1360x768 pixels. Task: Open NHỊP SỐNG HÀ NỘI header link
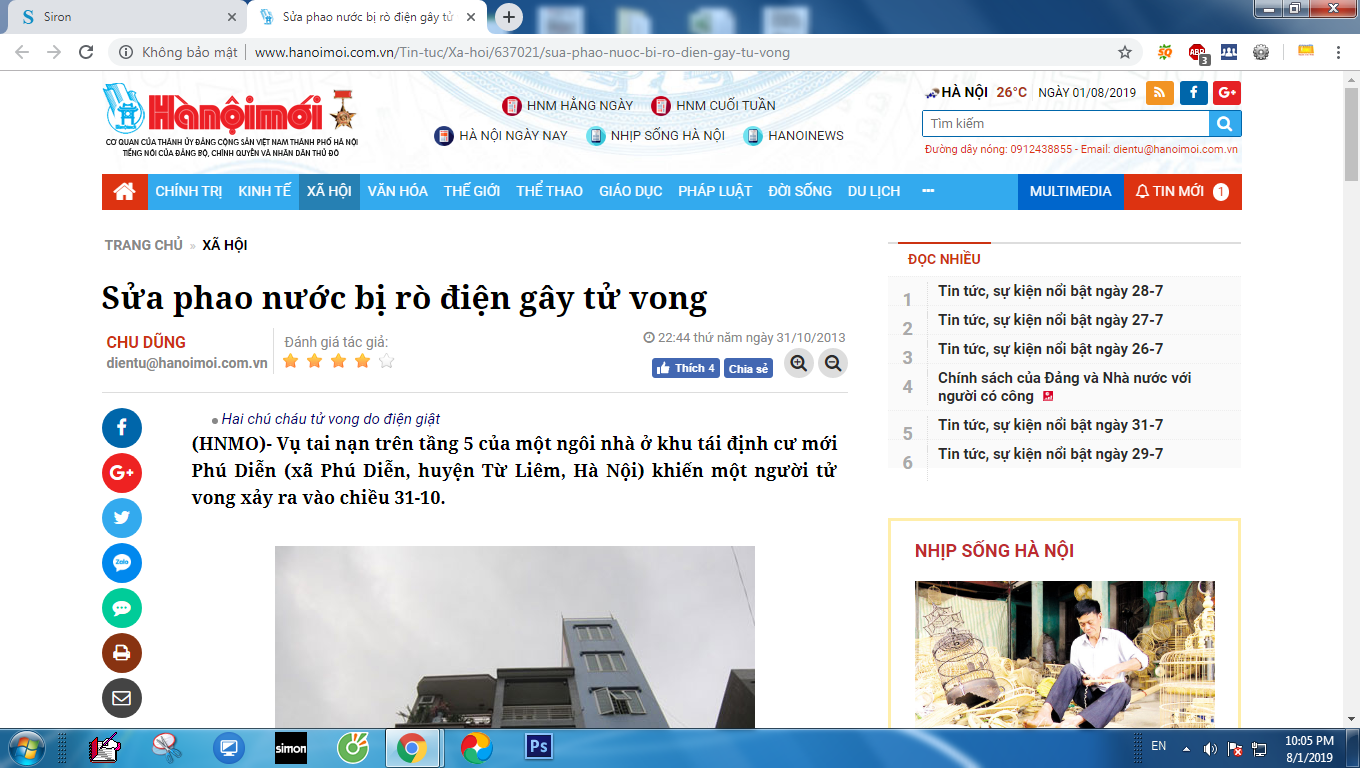[656, 135]
